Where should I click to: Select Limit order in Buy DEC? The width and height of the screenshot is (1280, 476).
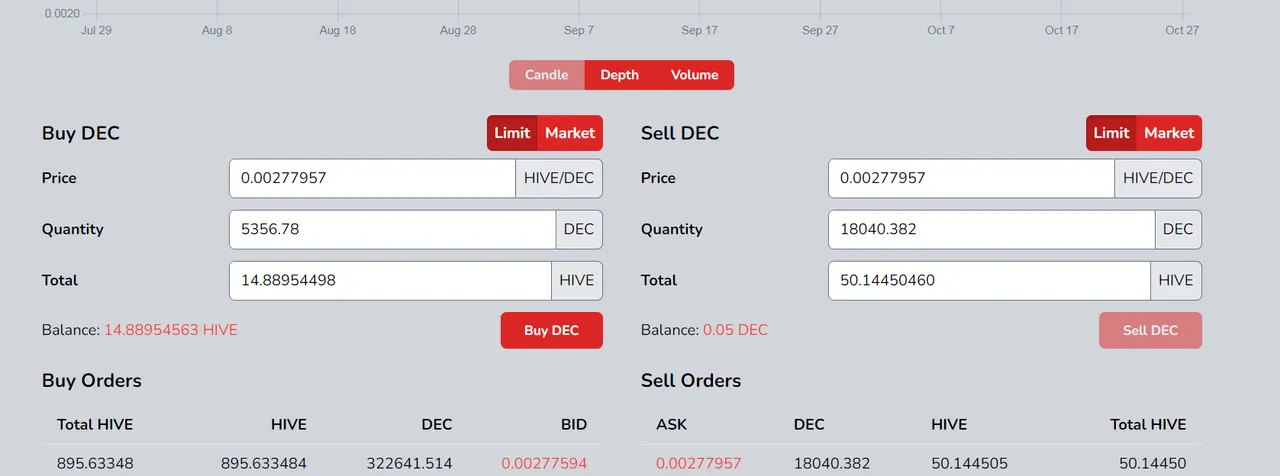pyautogui.click(x=512, y=133)
